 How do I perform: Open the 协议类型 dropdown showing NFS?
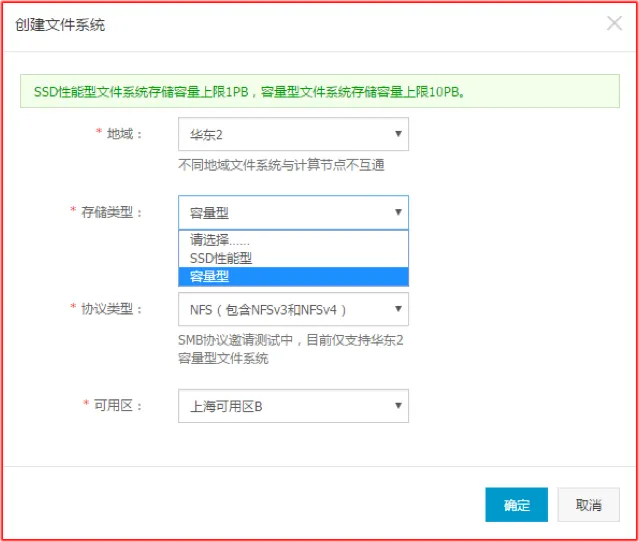293,309
